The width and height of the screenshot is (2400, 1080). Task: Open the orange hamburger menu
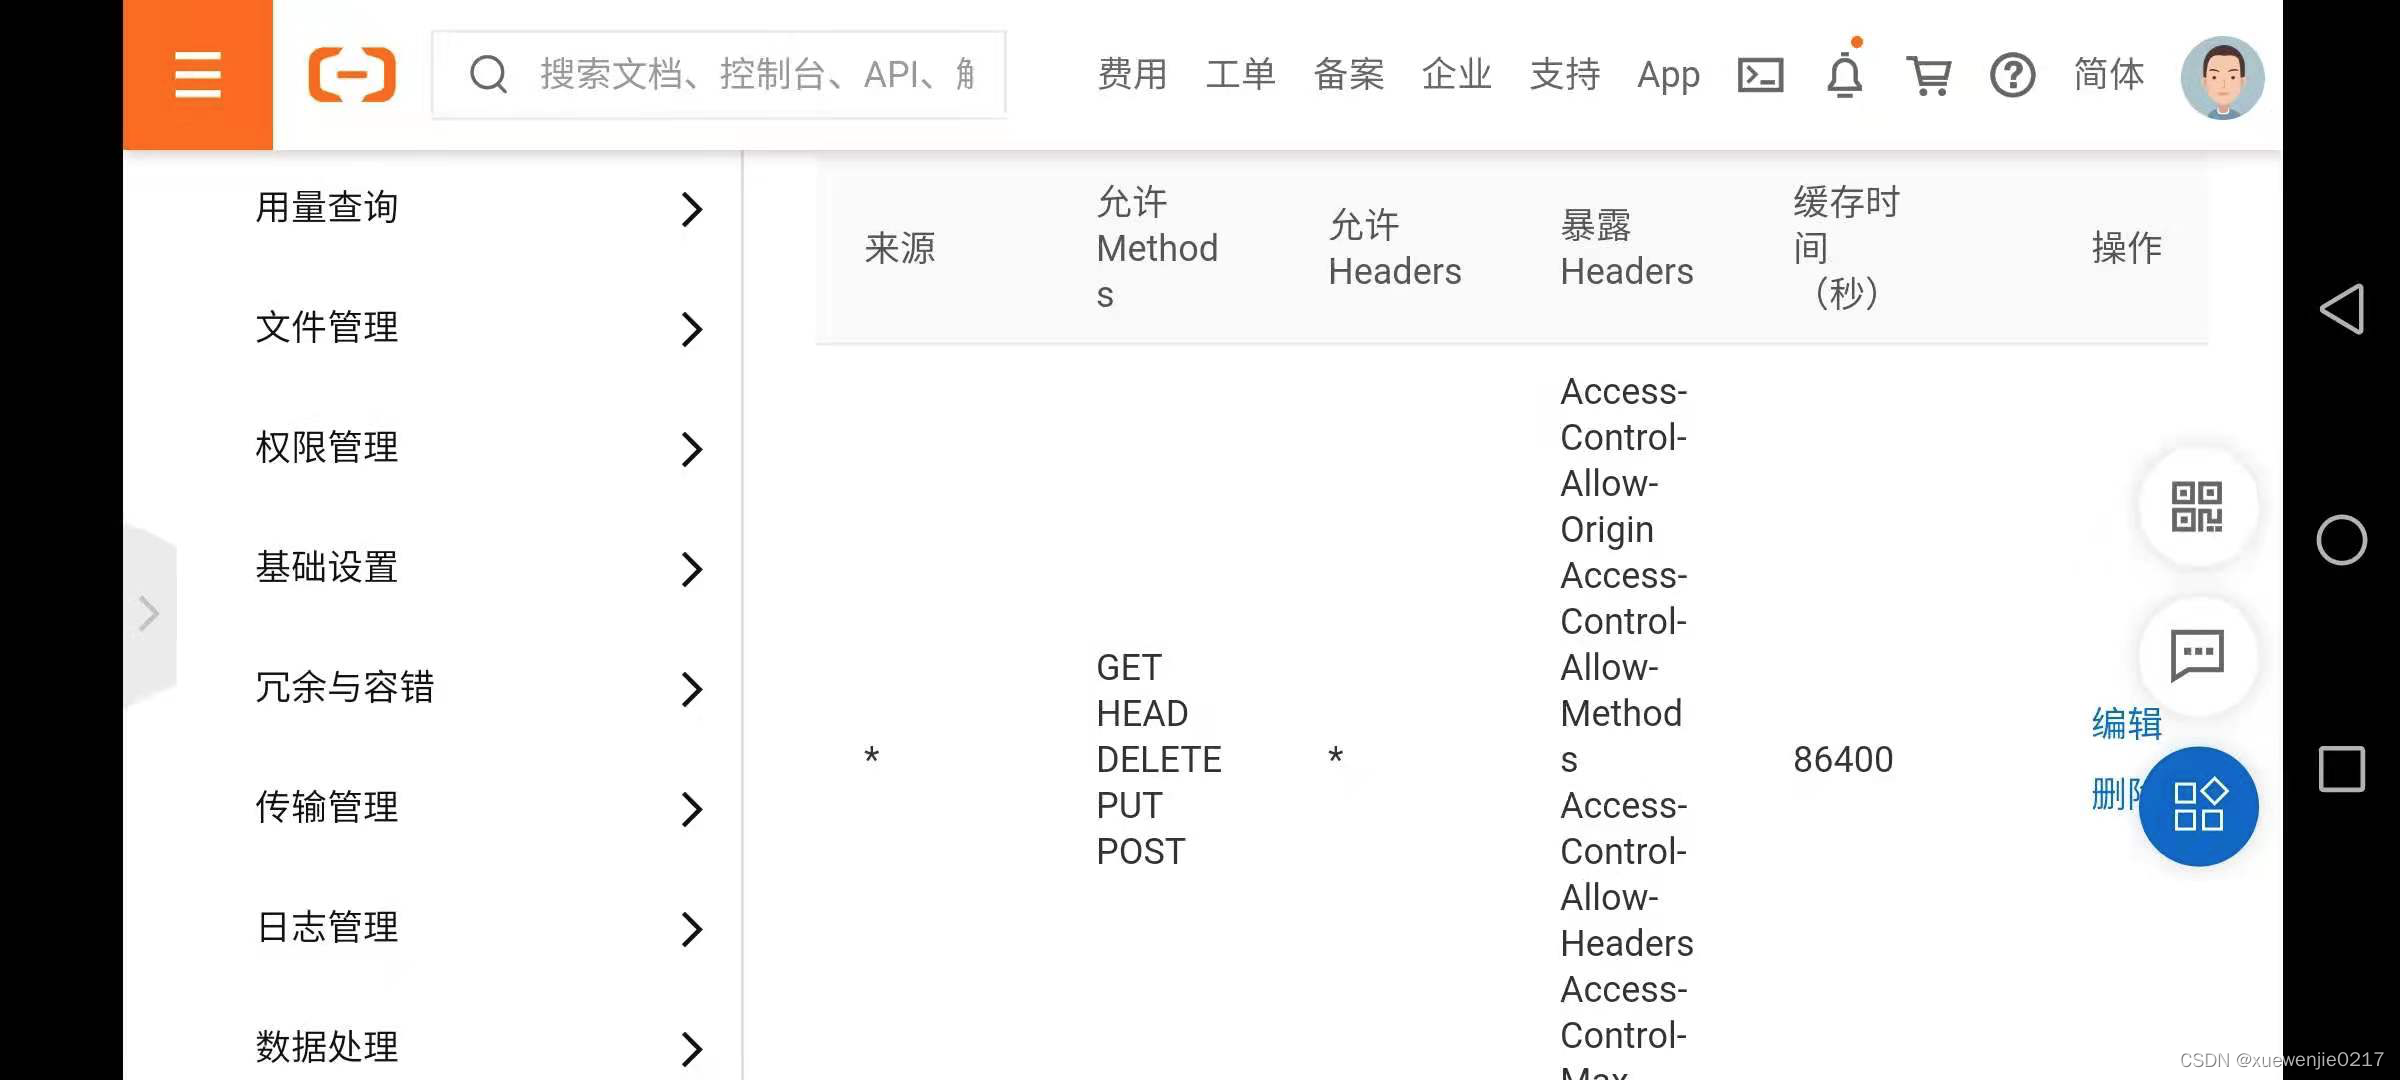tap(197, 75)
